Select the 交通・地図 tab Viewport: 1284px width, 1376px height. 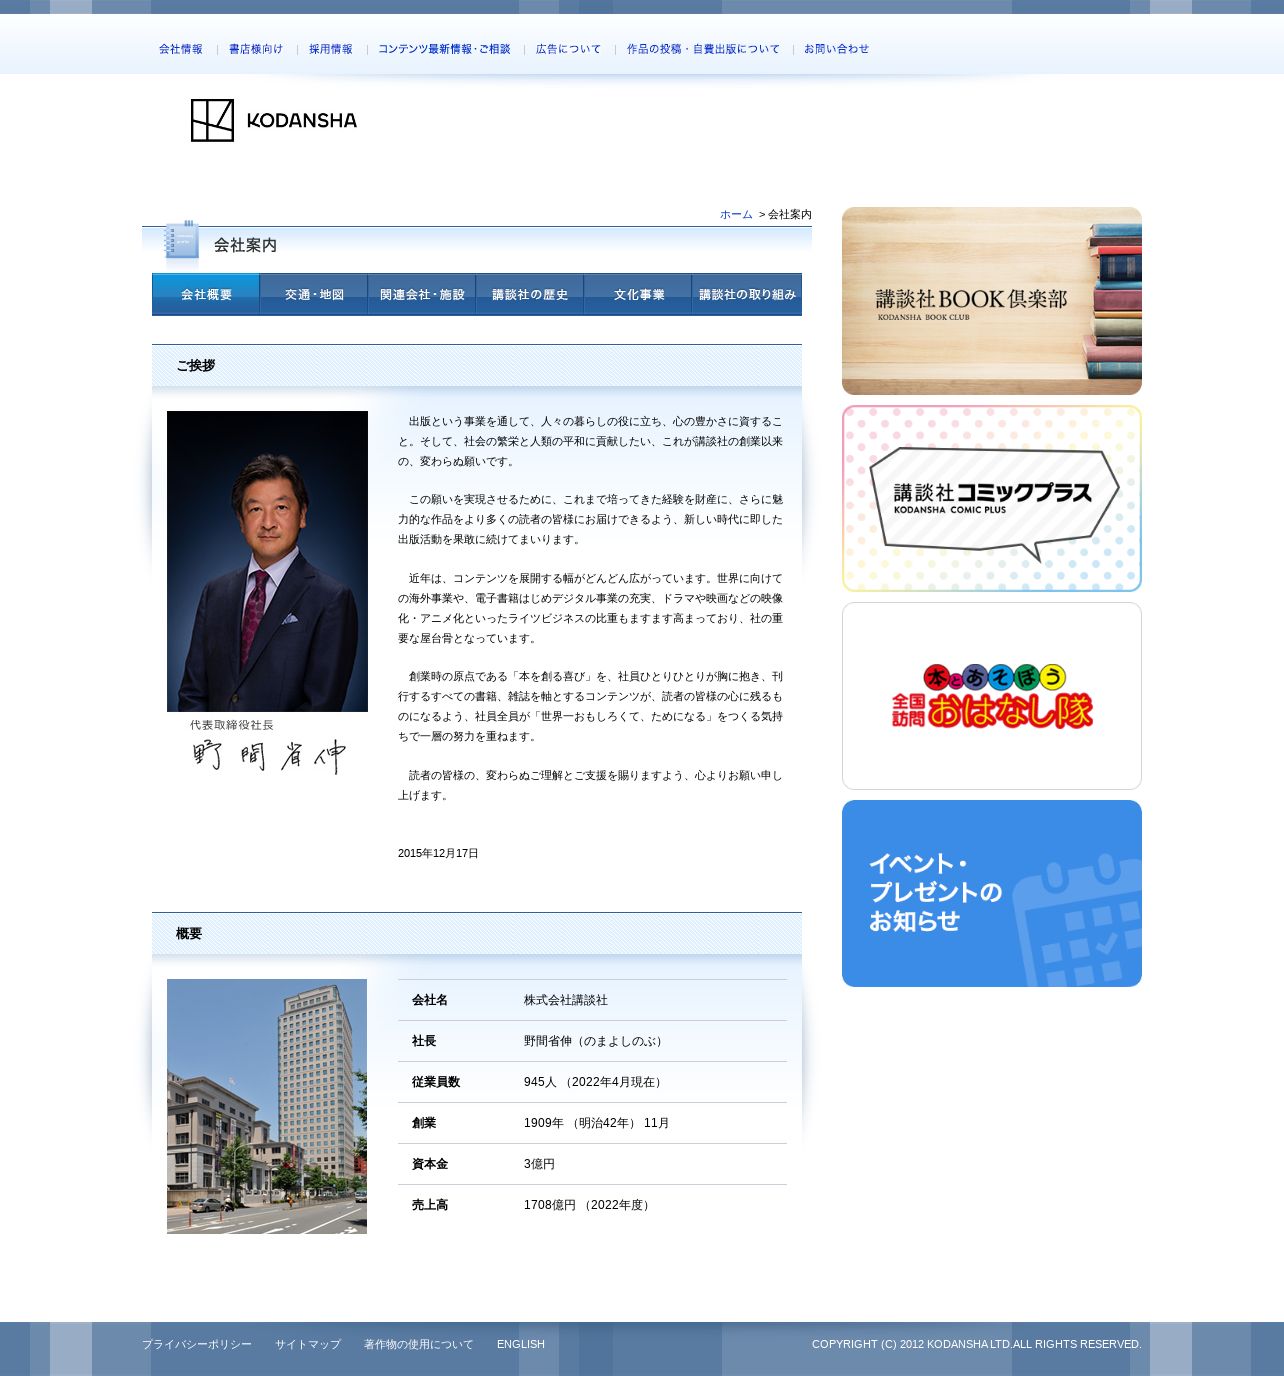314,295
